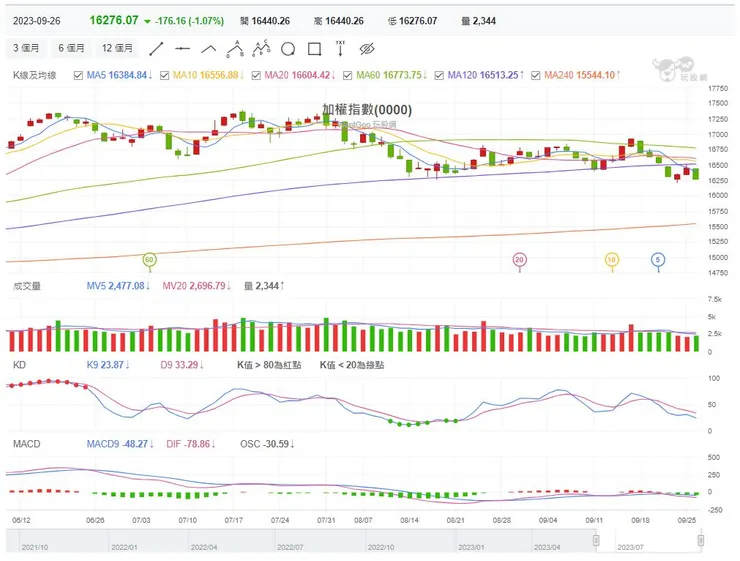Hide drawings with the eye-slash icon
The width and height of the screenshot is (740, 561).
tap(366, 48)
